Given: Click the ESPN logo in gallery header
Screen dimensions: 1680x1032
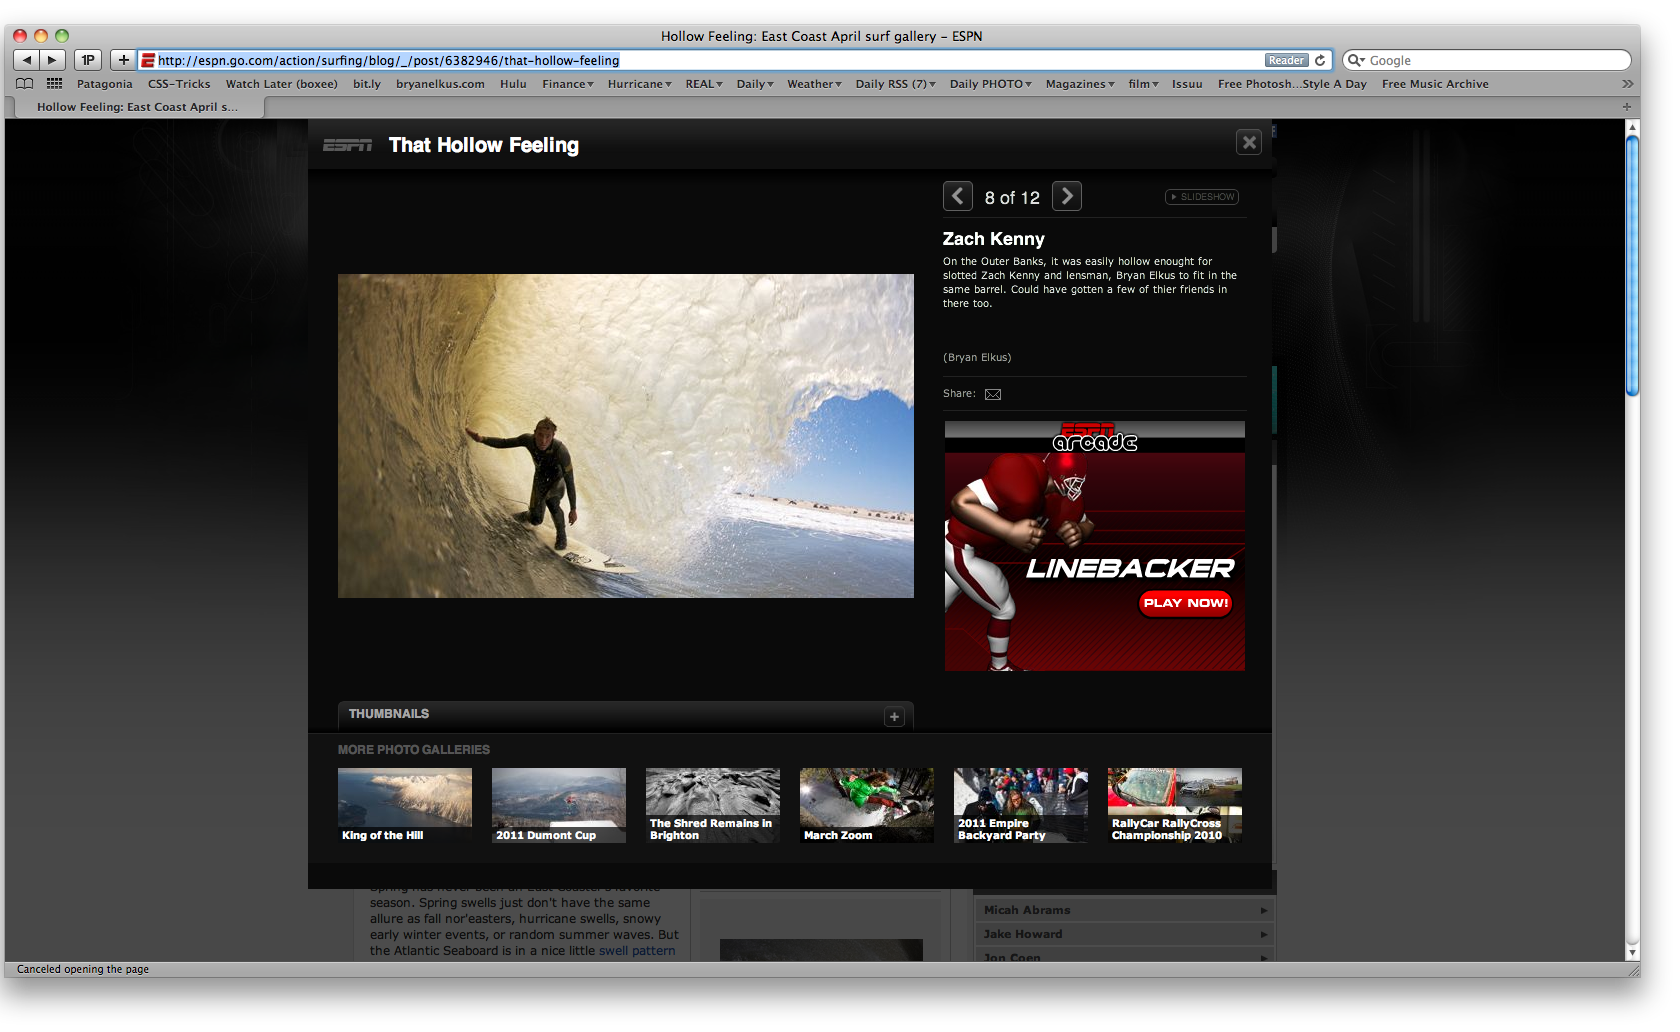Looking at the screenshot, I should pyautogui.click(x=347, y=146).
